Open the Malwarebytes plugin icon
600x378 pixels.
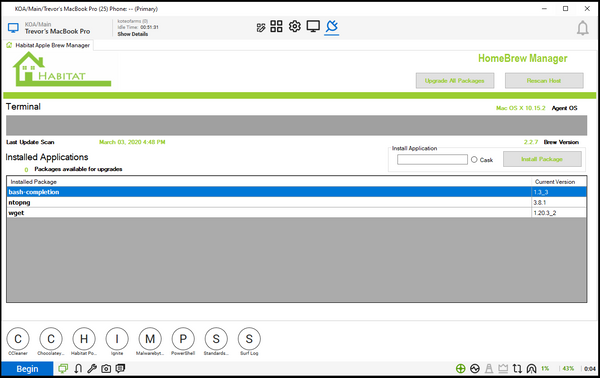pos(150,339)
